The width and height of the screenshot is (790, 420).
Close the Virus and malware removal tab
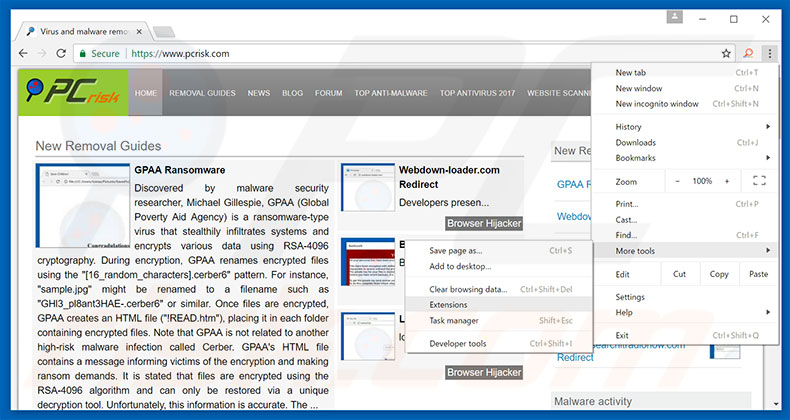pyautogui.click(x=139, y=32)
